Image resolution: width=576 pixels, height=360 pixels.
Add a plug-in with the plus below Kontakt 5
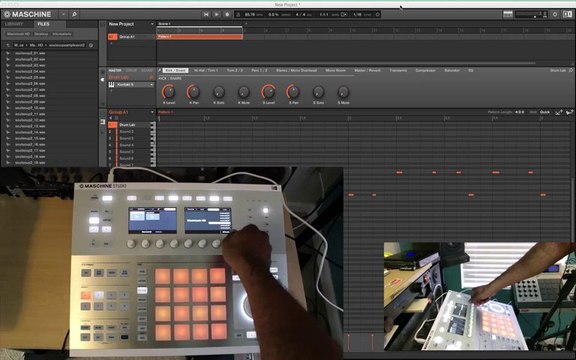pyautogui.click(x=111, y=90)
